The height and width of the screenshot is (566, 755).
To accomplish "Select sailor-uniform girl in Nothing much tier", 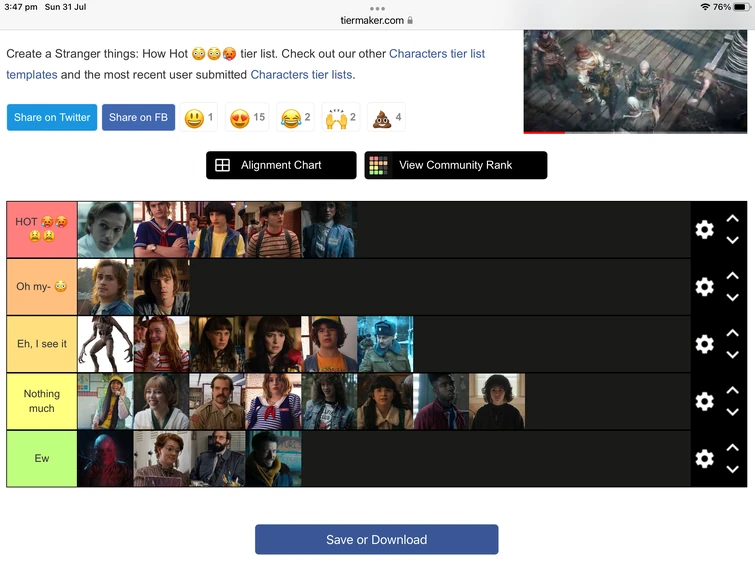I will pyautogui.click(x=273, y=401).
